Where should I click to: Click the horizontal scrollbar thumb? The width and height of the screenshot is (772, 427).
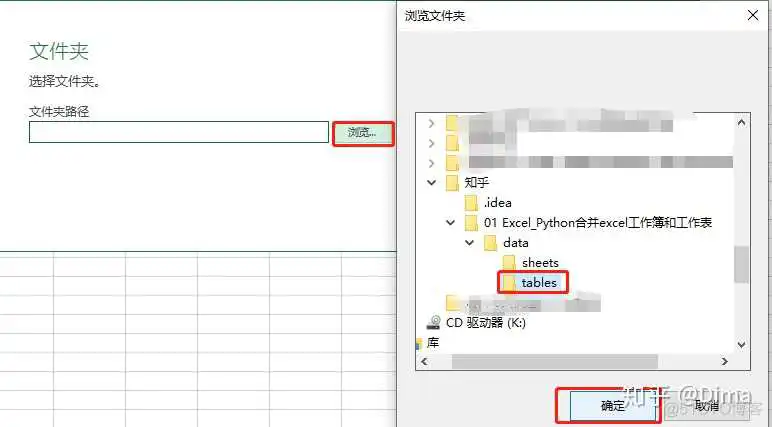(555, 361)
